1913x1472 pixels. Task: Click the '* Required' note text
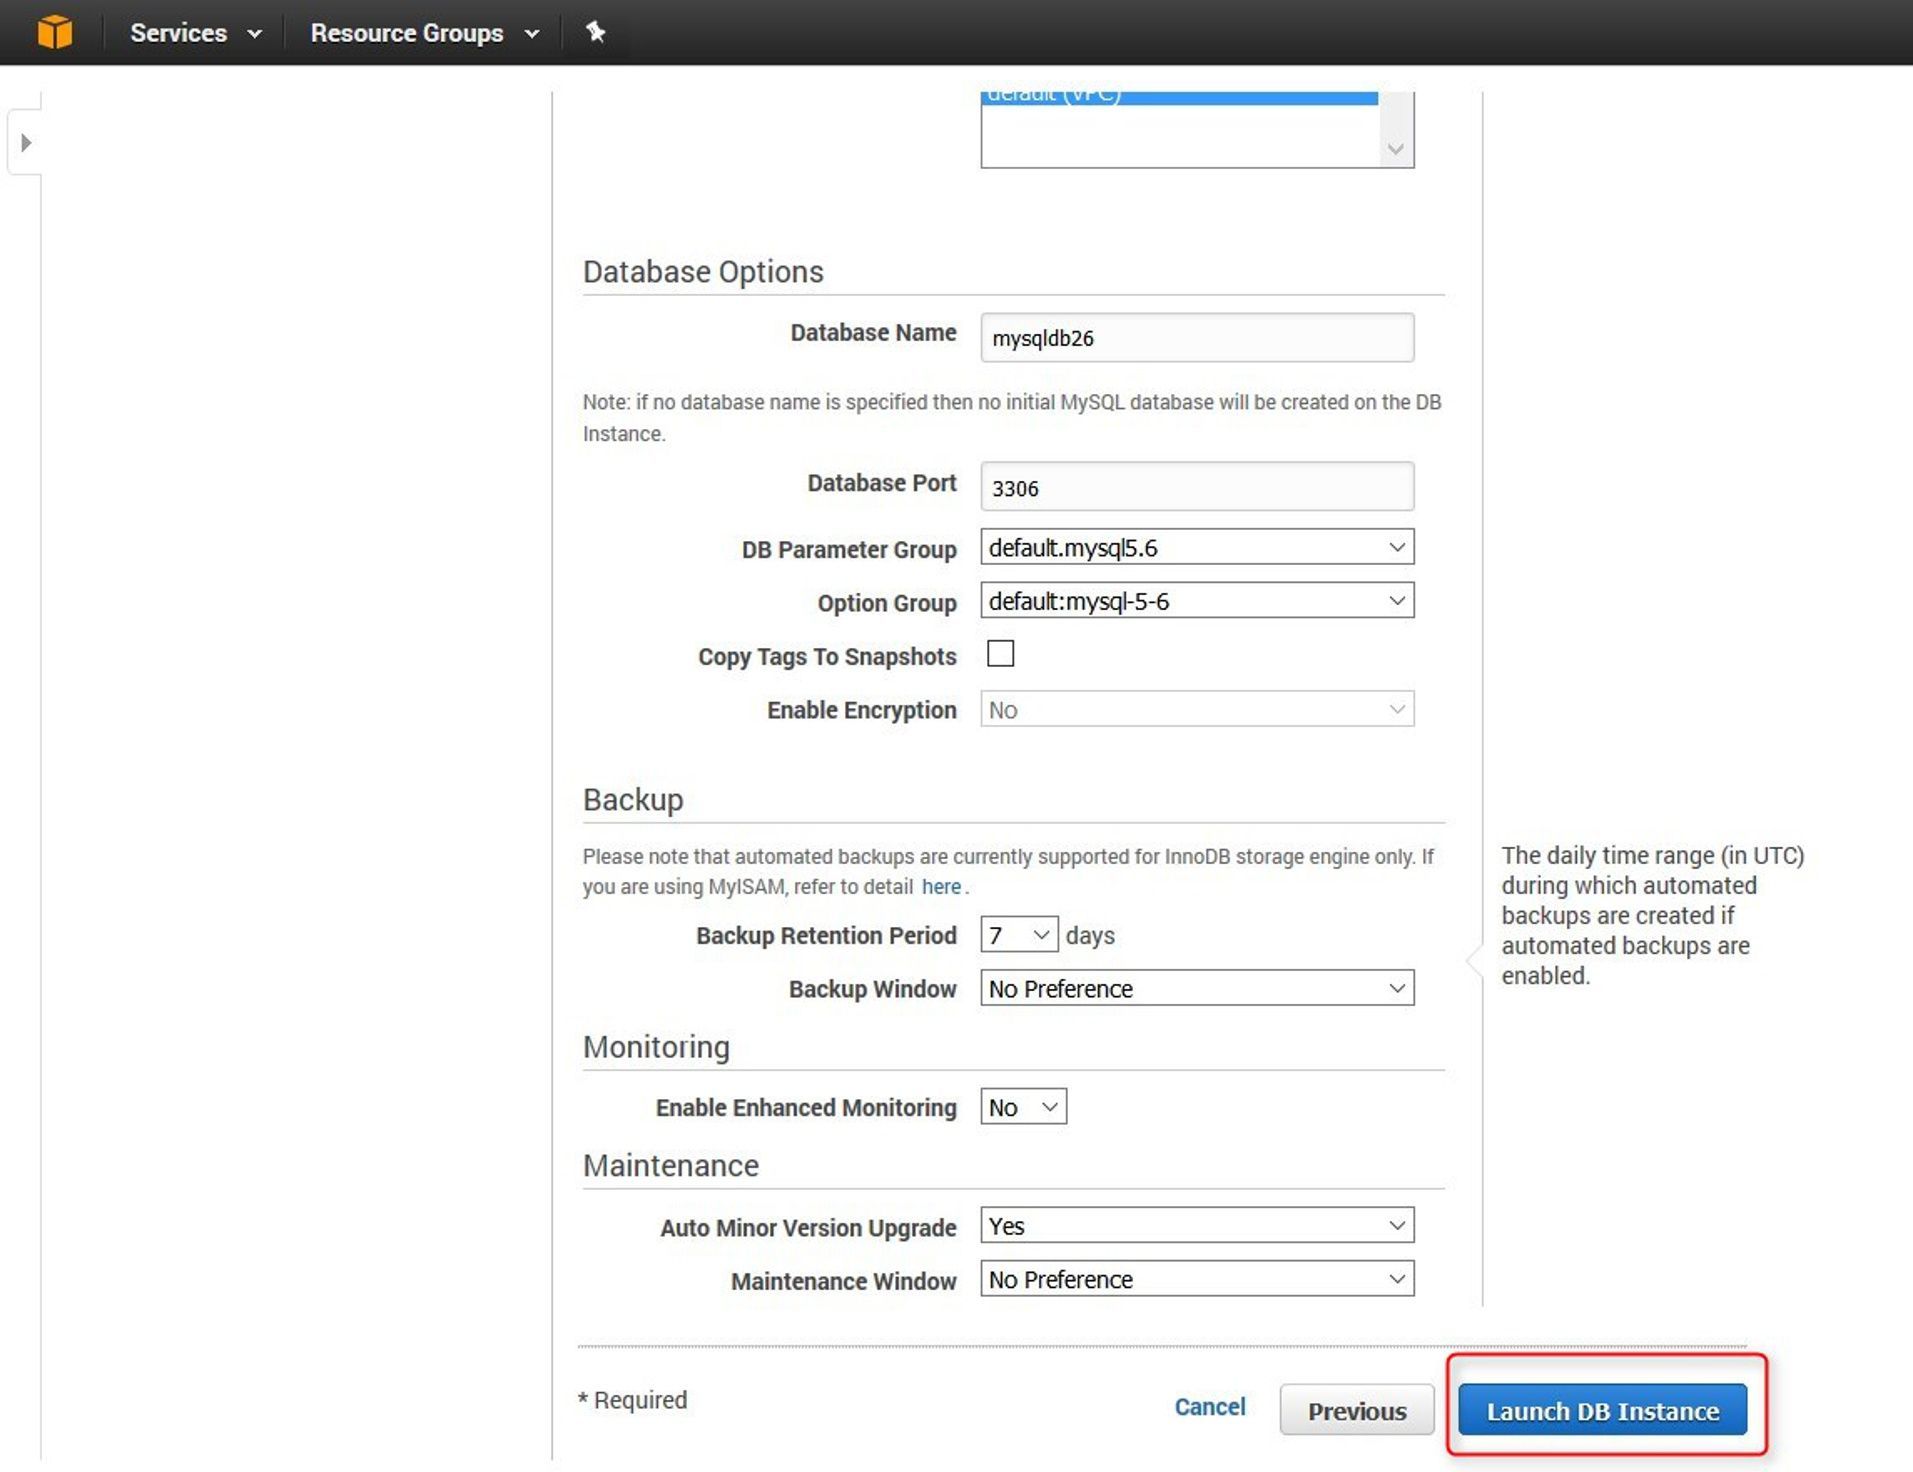pyautogui.click(x=633, y=1400)
